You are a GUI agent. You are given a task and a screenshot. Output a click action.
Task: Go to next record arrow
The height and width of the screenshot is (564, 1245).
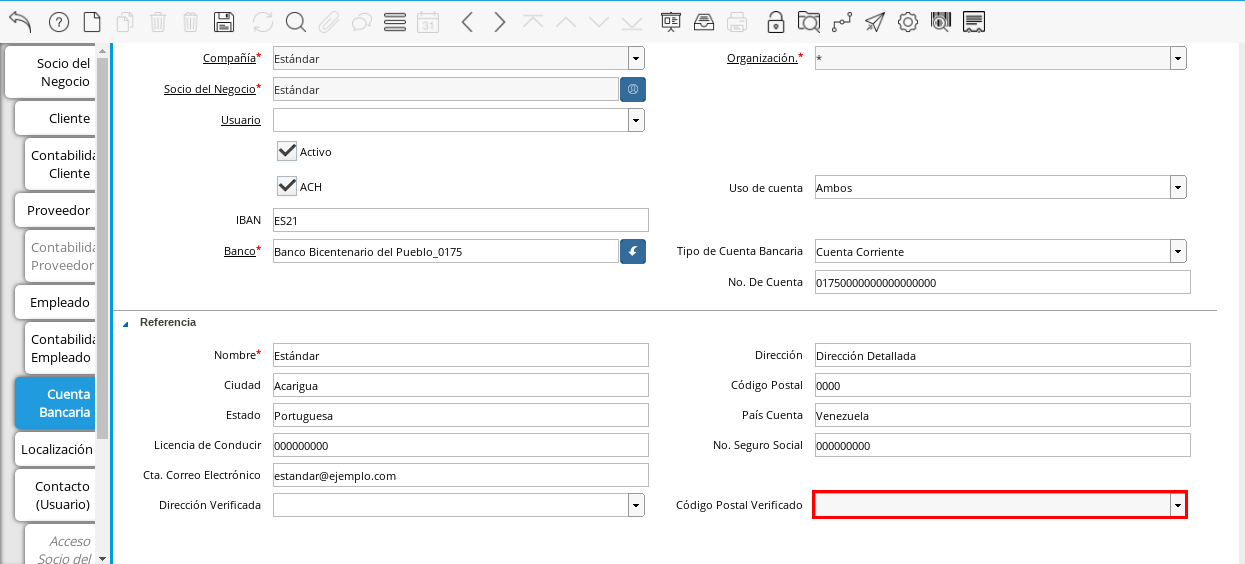click(x=500, y=22)
